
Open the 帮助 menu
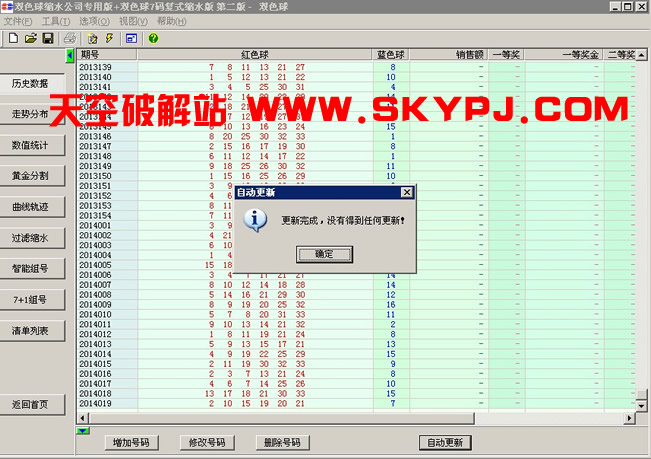coord(171,21)
